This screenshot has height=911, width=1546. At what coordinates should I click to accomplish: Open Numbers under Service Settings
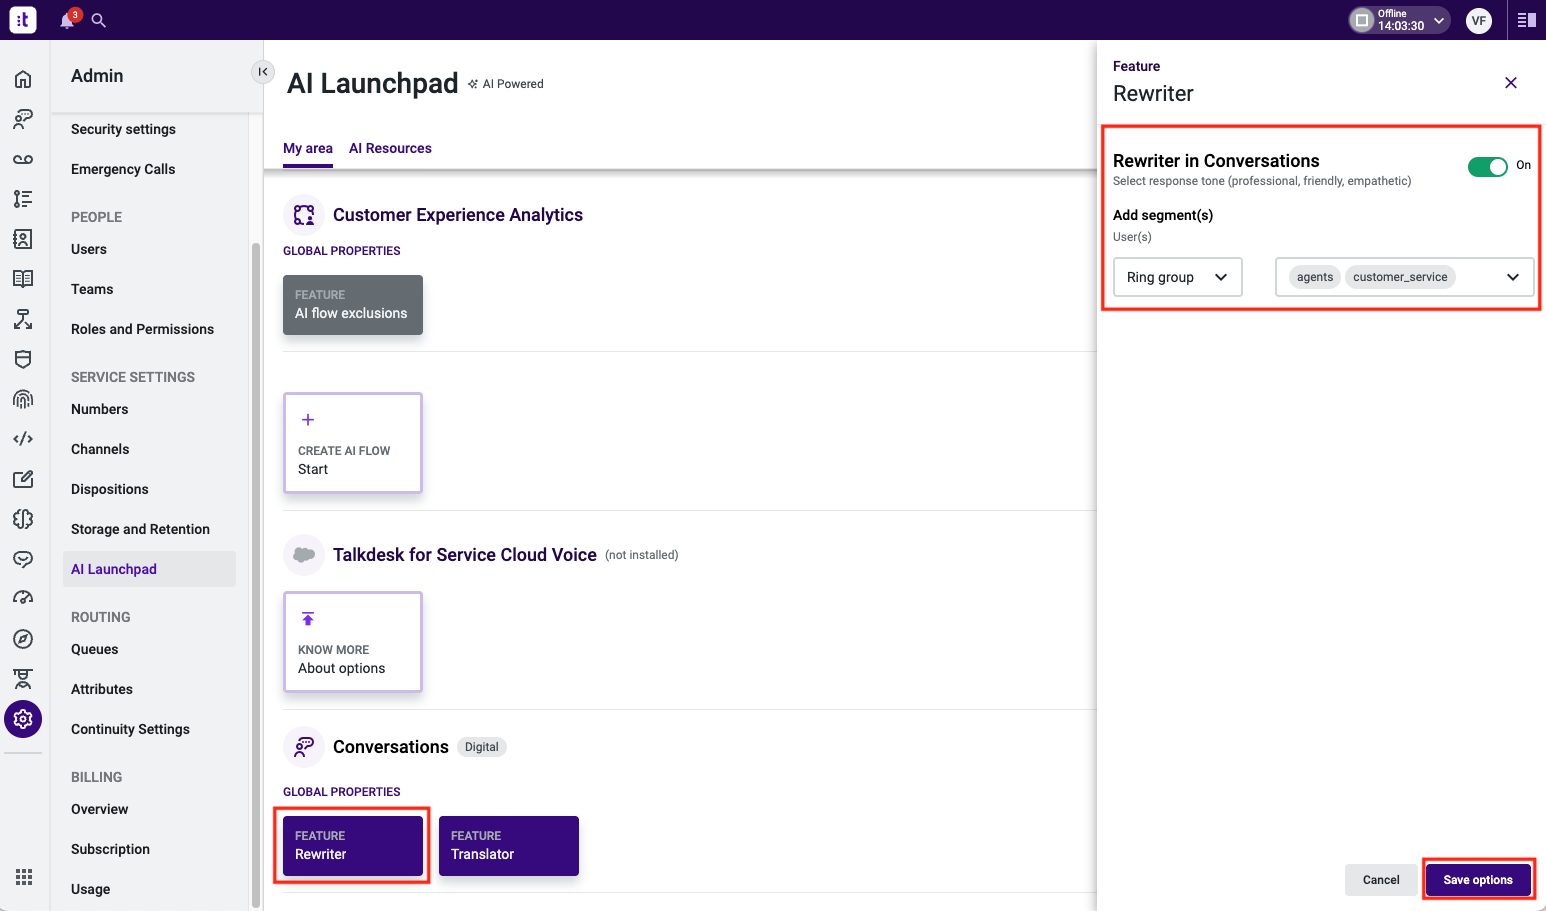100,409
